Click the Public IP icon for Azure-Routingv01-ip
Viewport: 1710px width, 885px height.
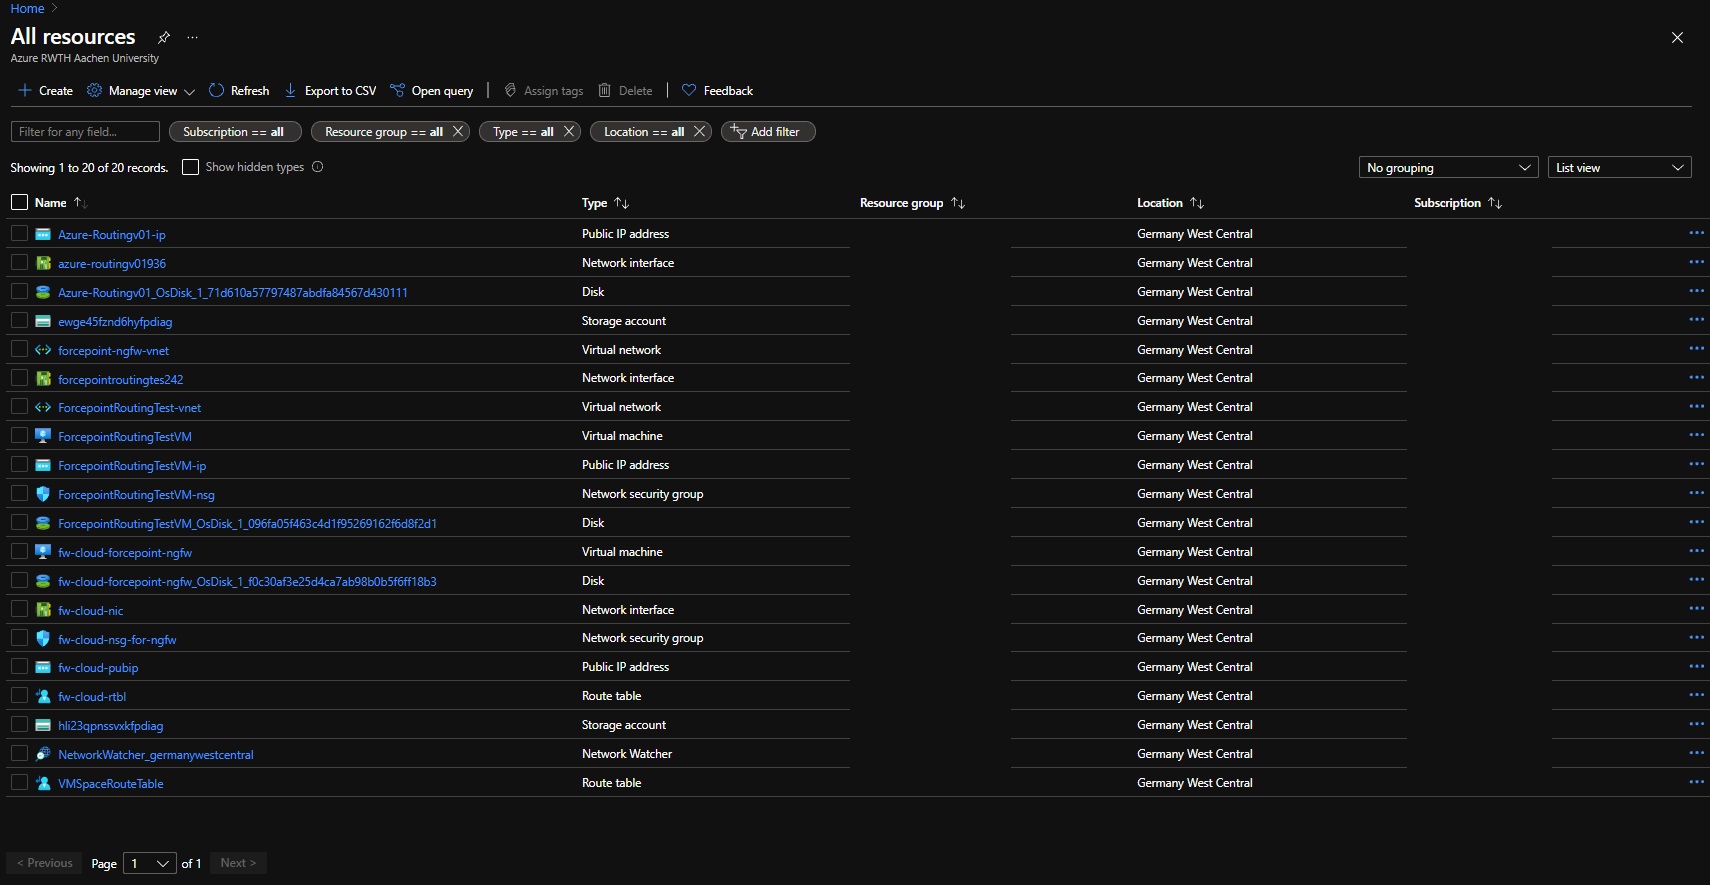43,234
